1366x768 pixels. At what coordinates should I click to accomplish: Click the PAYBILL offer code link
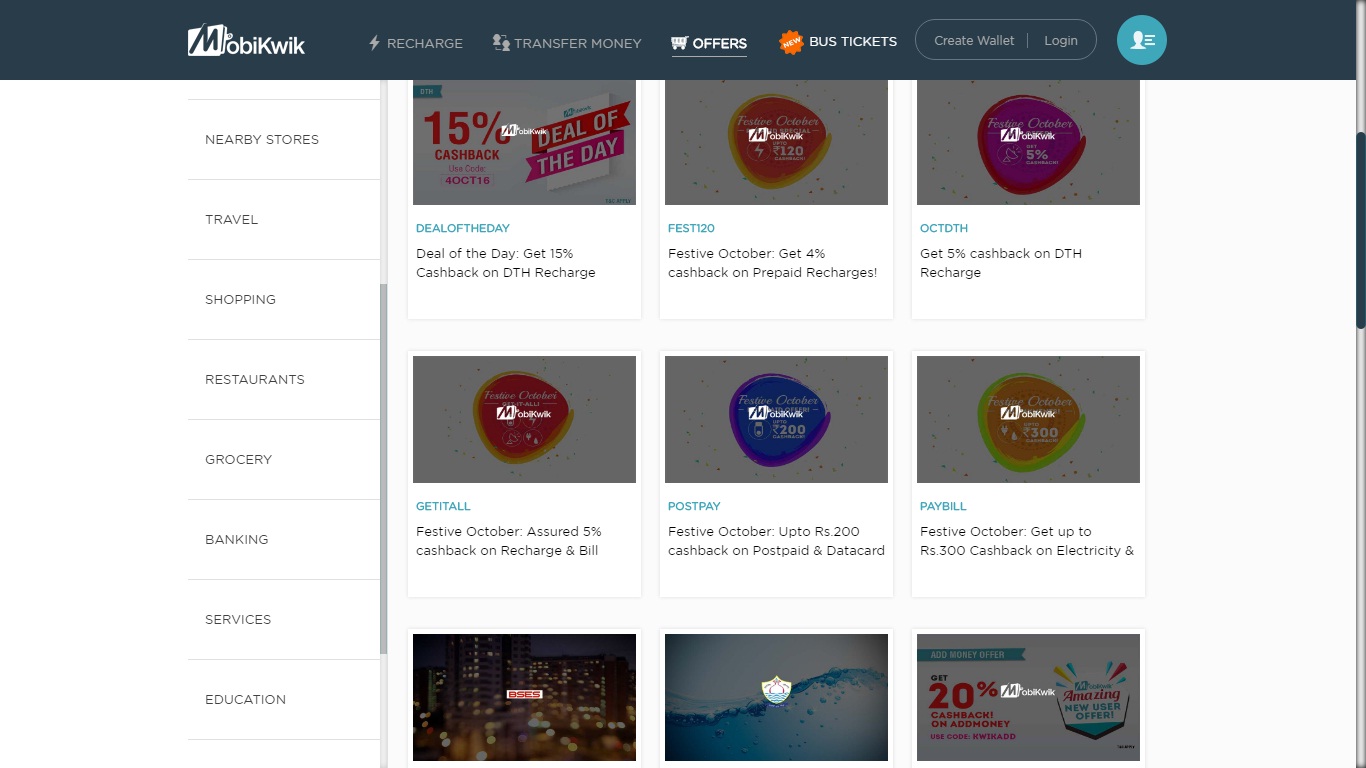(x=943, y=506)
